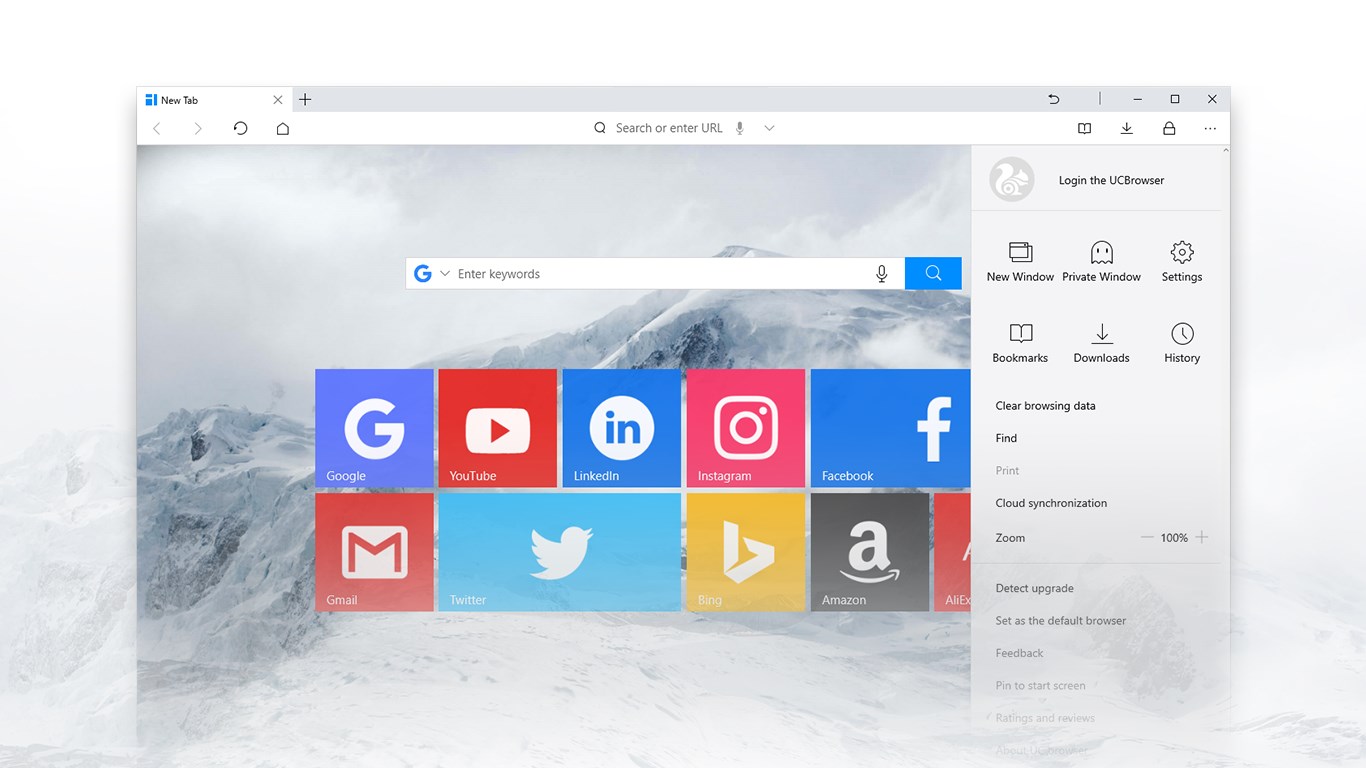This screenshot has width=1366, height=768.
Task: Open the Gmail speed dial tile
Action: pos(375,552)
